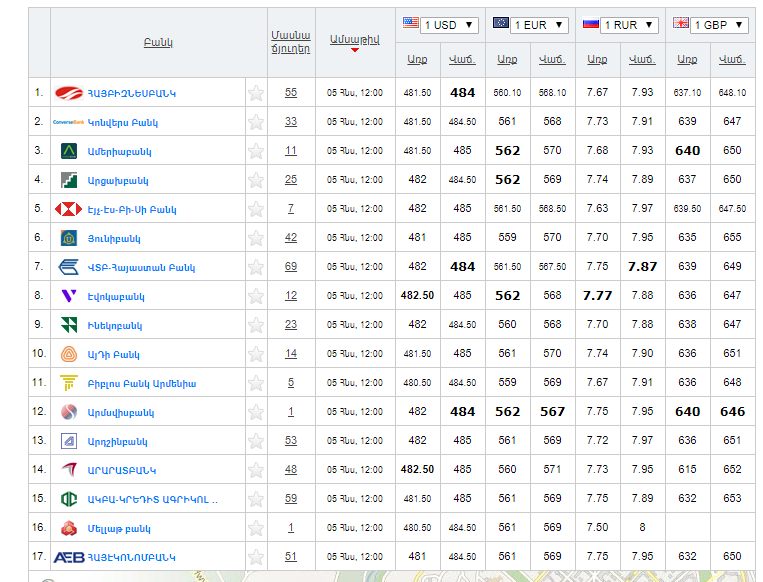This screenshot has height=582, width=763.
Task: Click the Բիբլոս Բանկ Արմենիա logo
Action: pos(69,383)
